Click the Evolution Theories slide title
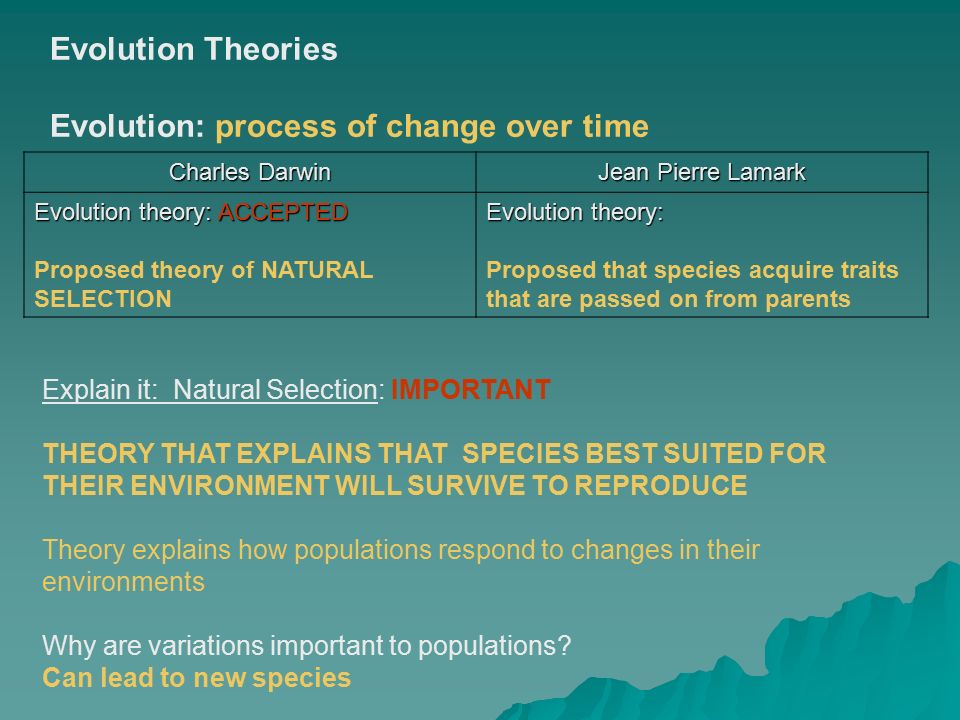 click(193, 49)
